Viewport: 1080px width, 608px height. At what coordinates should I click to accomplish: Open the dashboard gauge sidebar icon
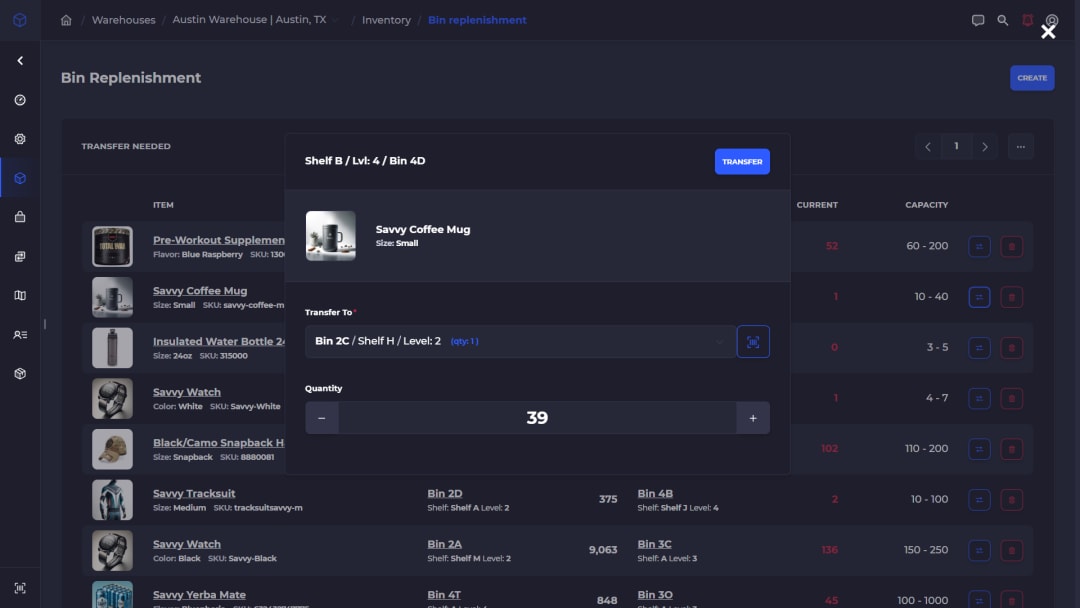20,100
